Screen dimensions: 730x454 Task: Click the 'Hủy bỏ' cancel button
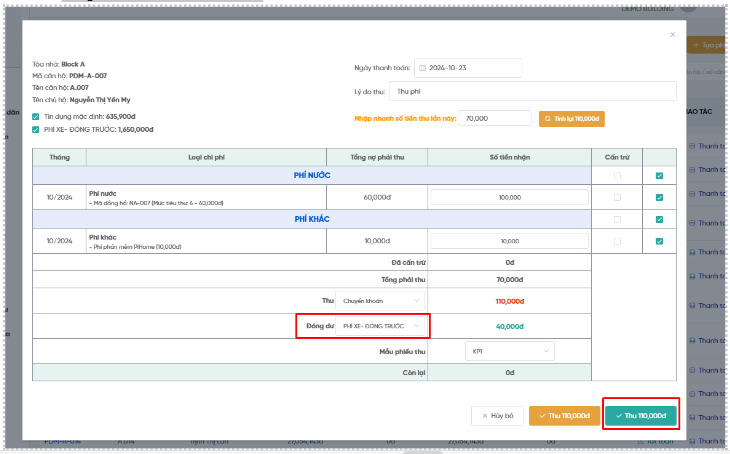497,416
